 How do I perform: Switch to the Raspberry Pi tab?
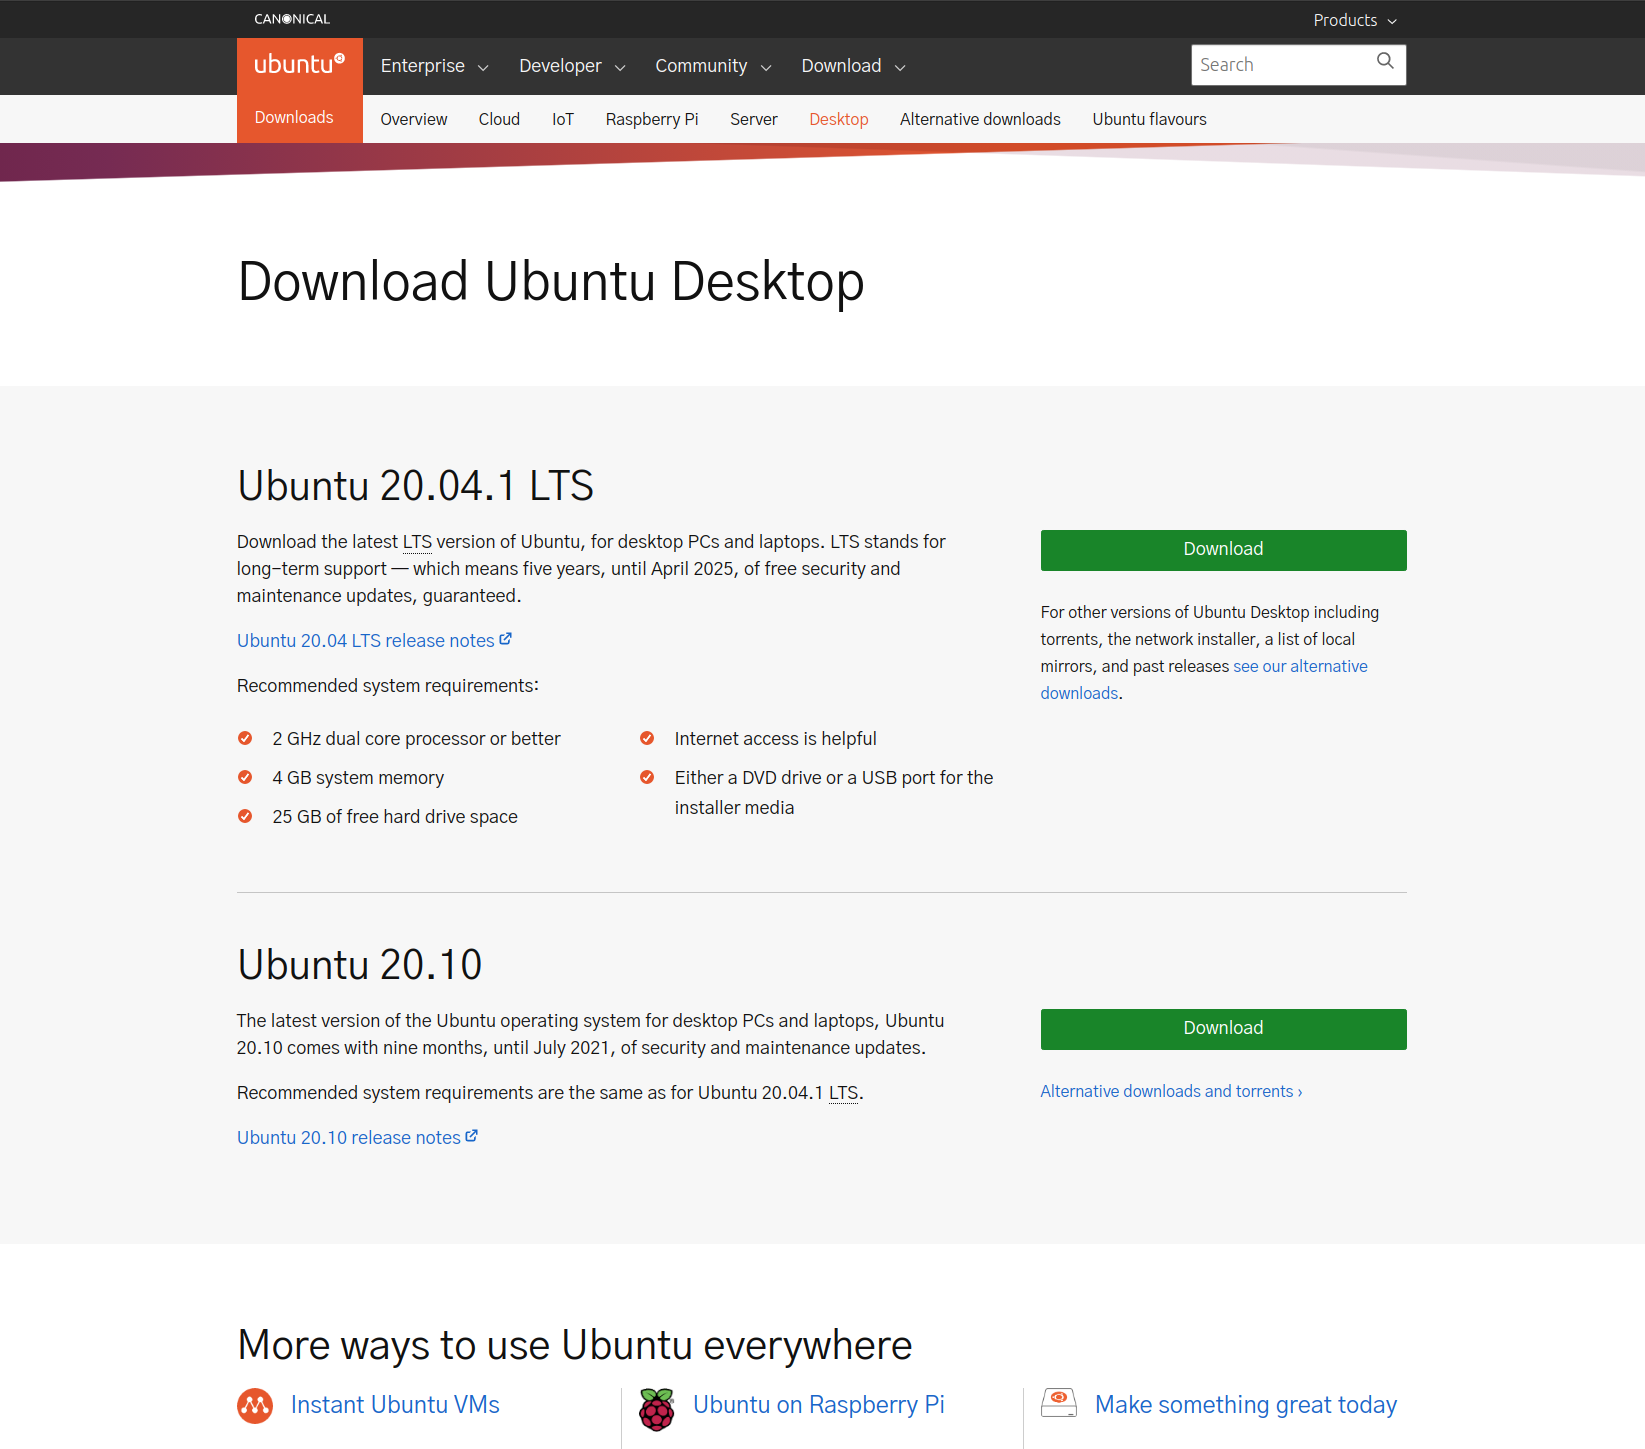[x=652, y=119]
